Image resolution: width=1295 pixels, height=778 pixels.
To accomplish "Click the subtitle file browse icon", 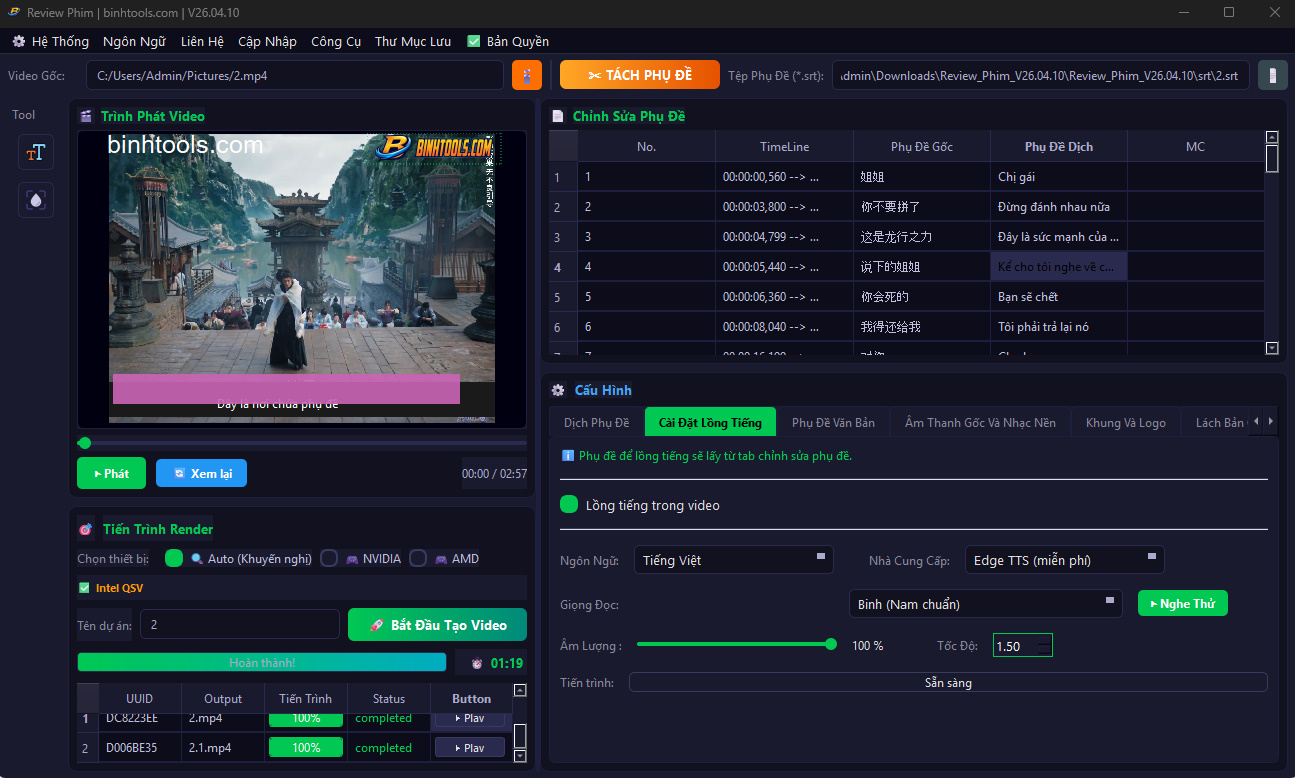I will pyautogui.click(x=1271, y=76).
